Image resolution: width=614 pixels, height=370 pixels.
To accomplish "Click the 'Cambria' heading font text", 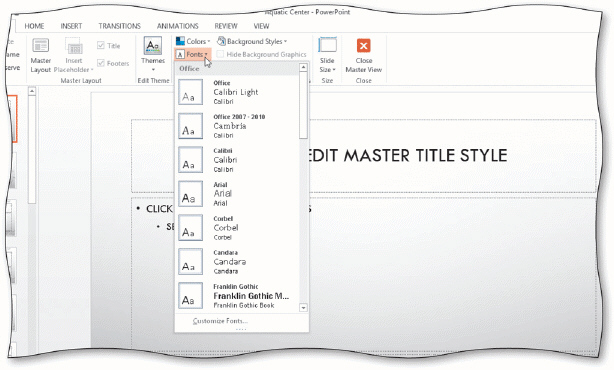I will pyautogui.click(x=230, y=126).
